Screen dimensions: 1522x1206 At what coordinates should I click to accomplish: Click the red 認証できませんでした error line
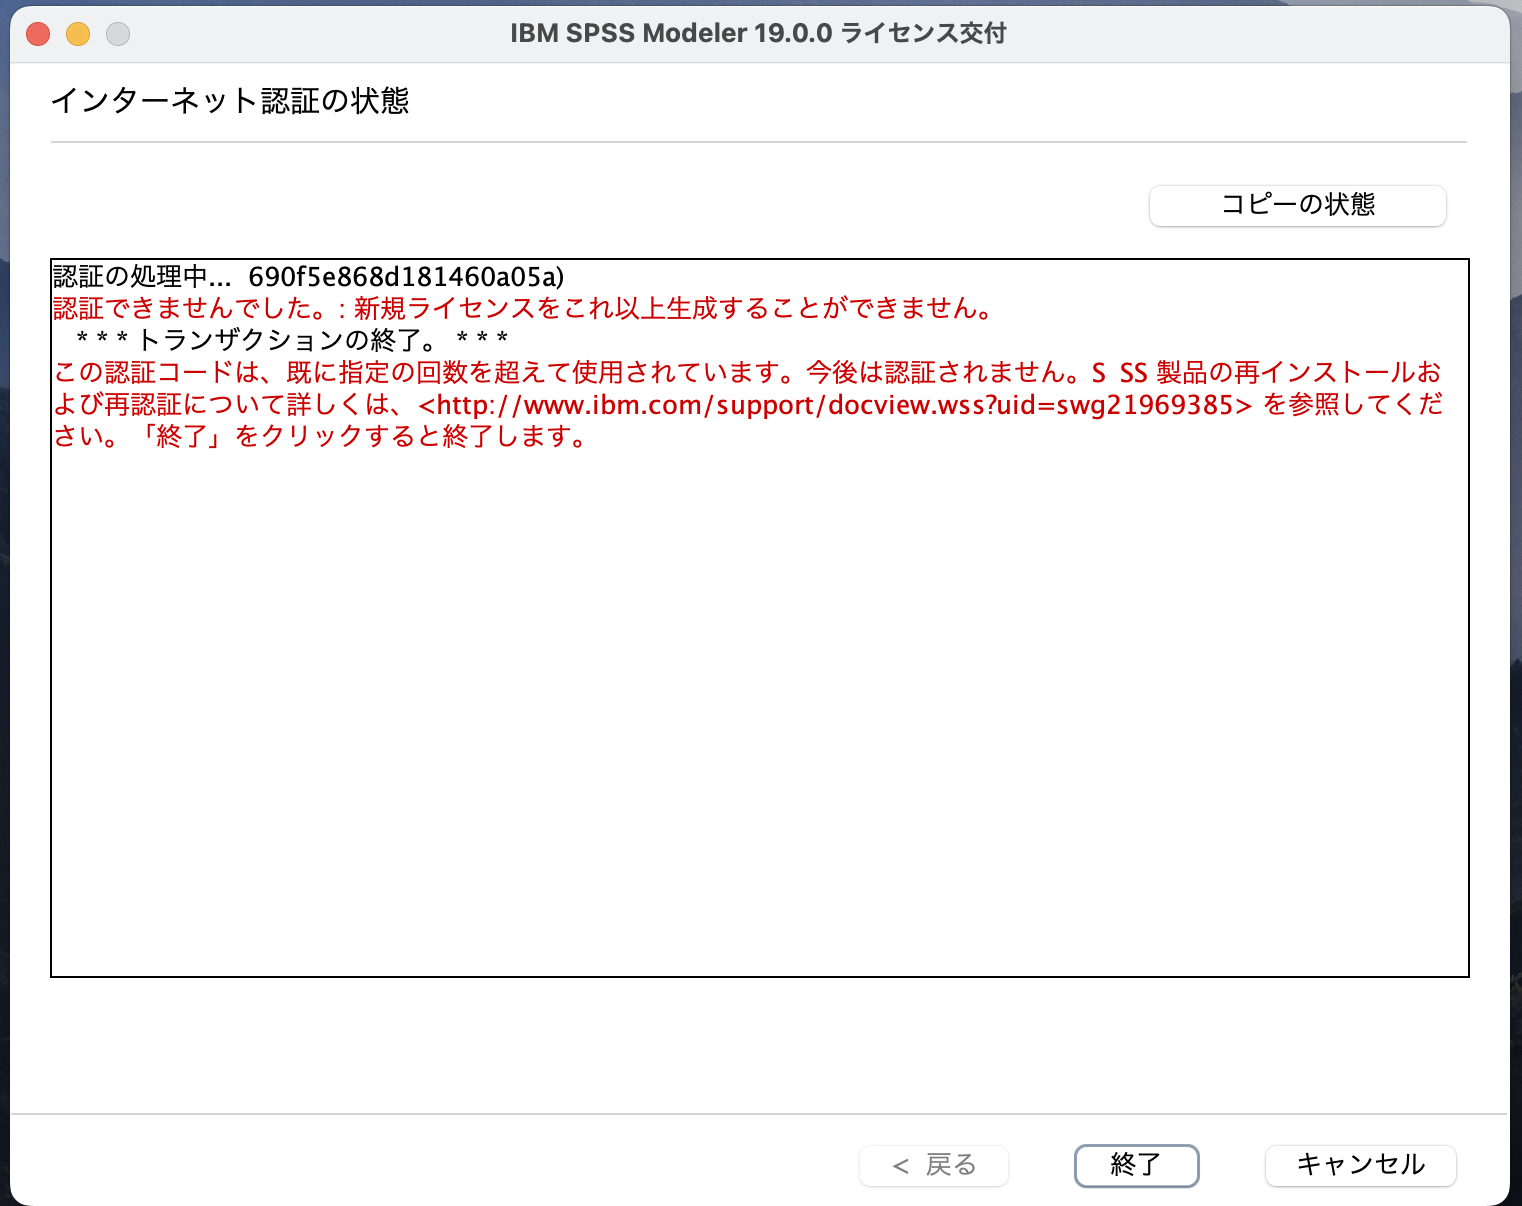pyautogui.click(x=523, y=308)
